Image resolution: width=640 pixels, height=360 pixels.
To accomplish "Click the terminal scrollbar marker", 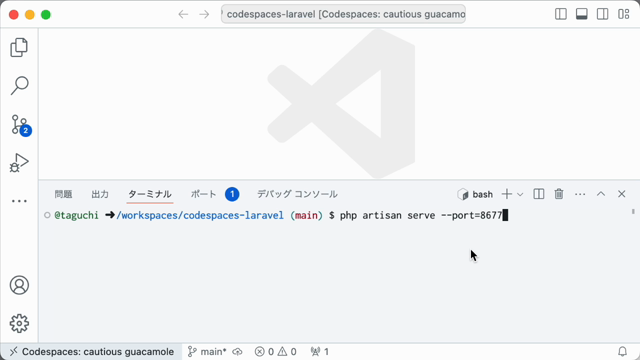I will coord(633,211).
